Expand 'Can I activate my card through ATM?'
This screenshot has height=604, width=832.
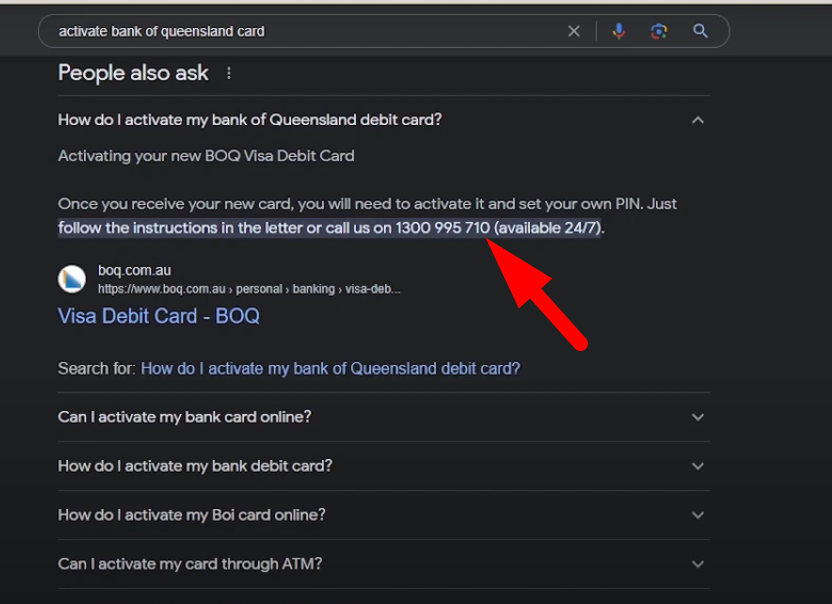tap(384, 564)
